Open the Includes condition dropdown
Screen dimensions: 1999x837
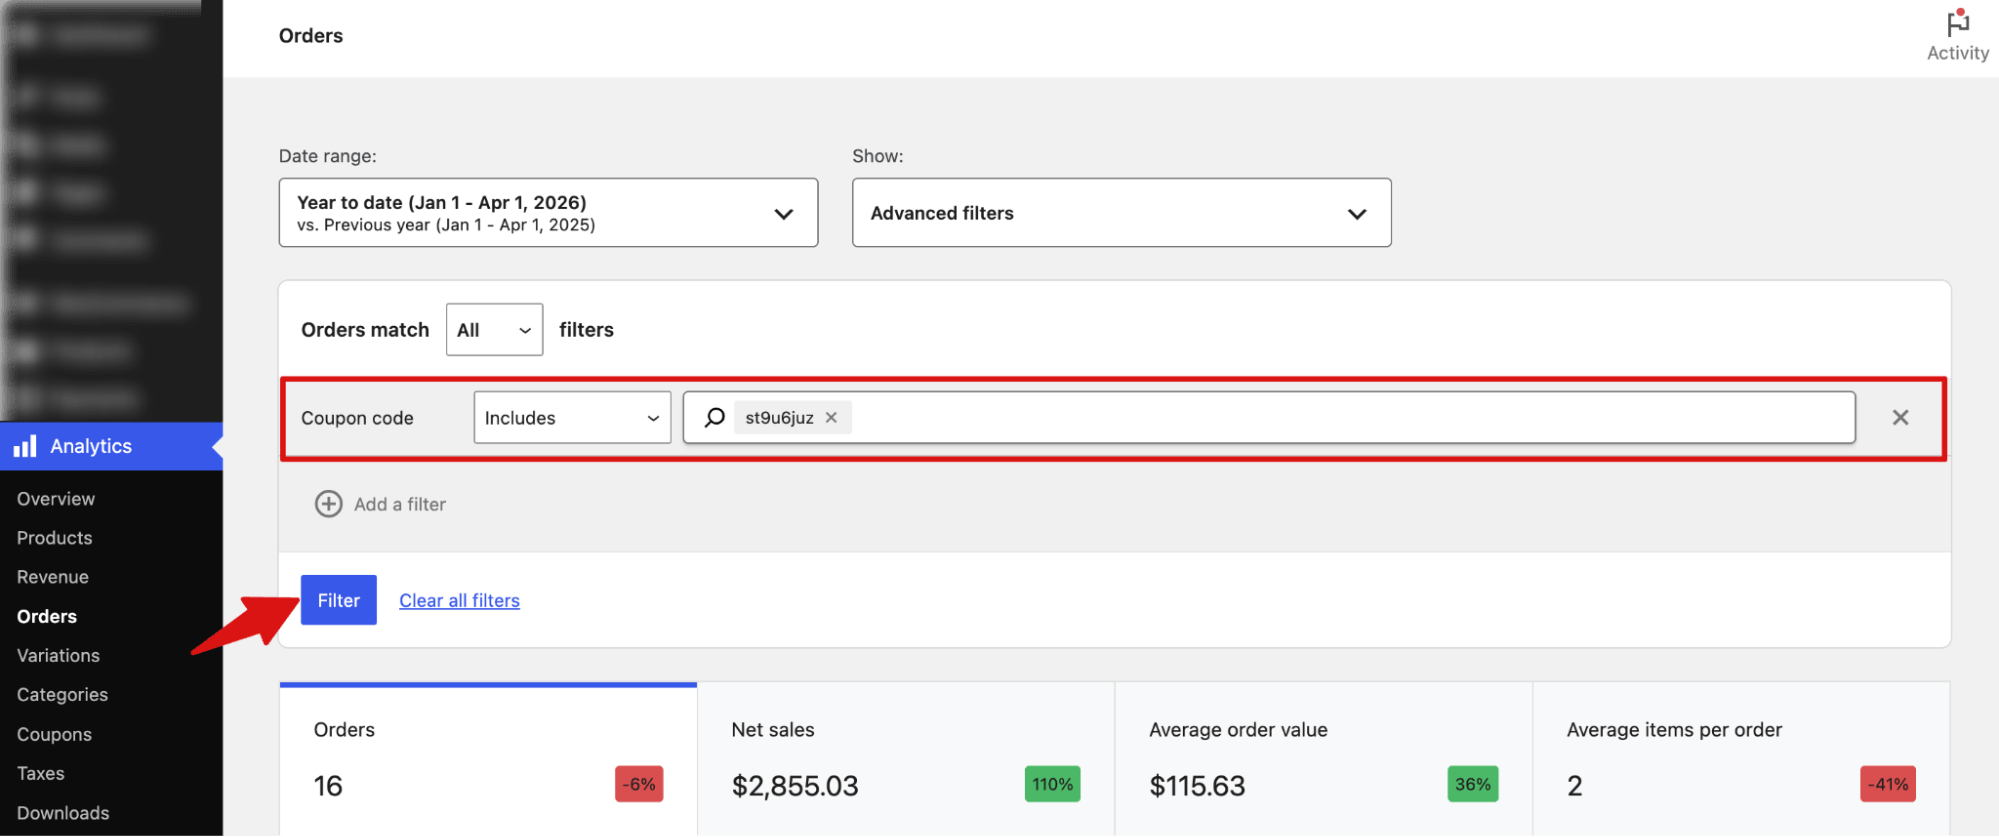click(572, 418)
